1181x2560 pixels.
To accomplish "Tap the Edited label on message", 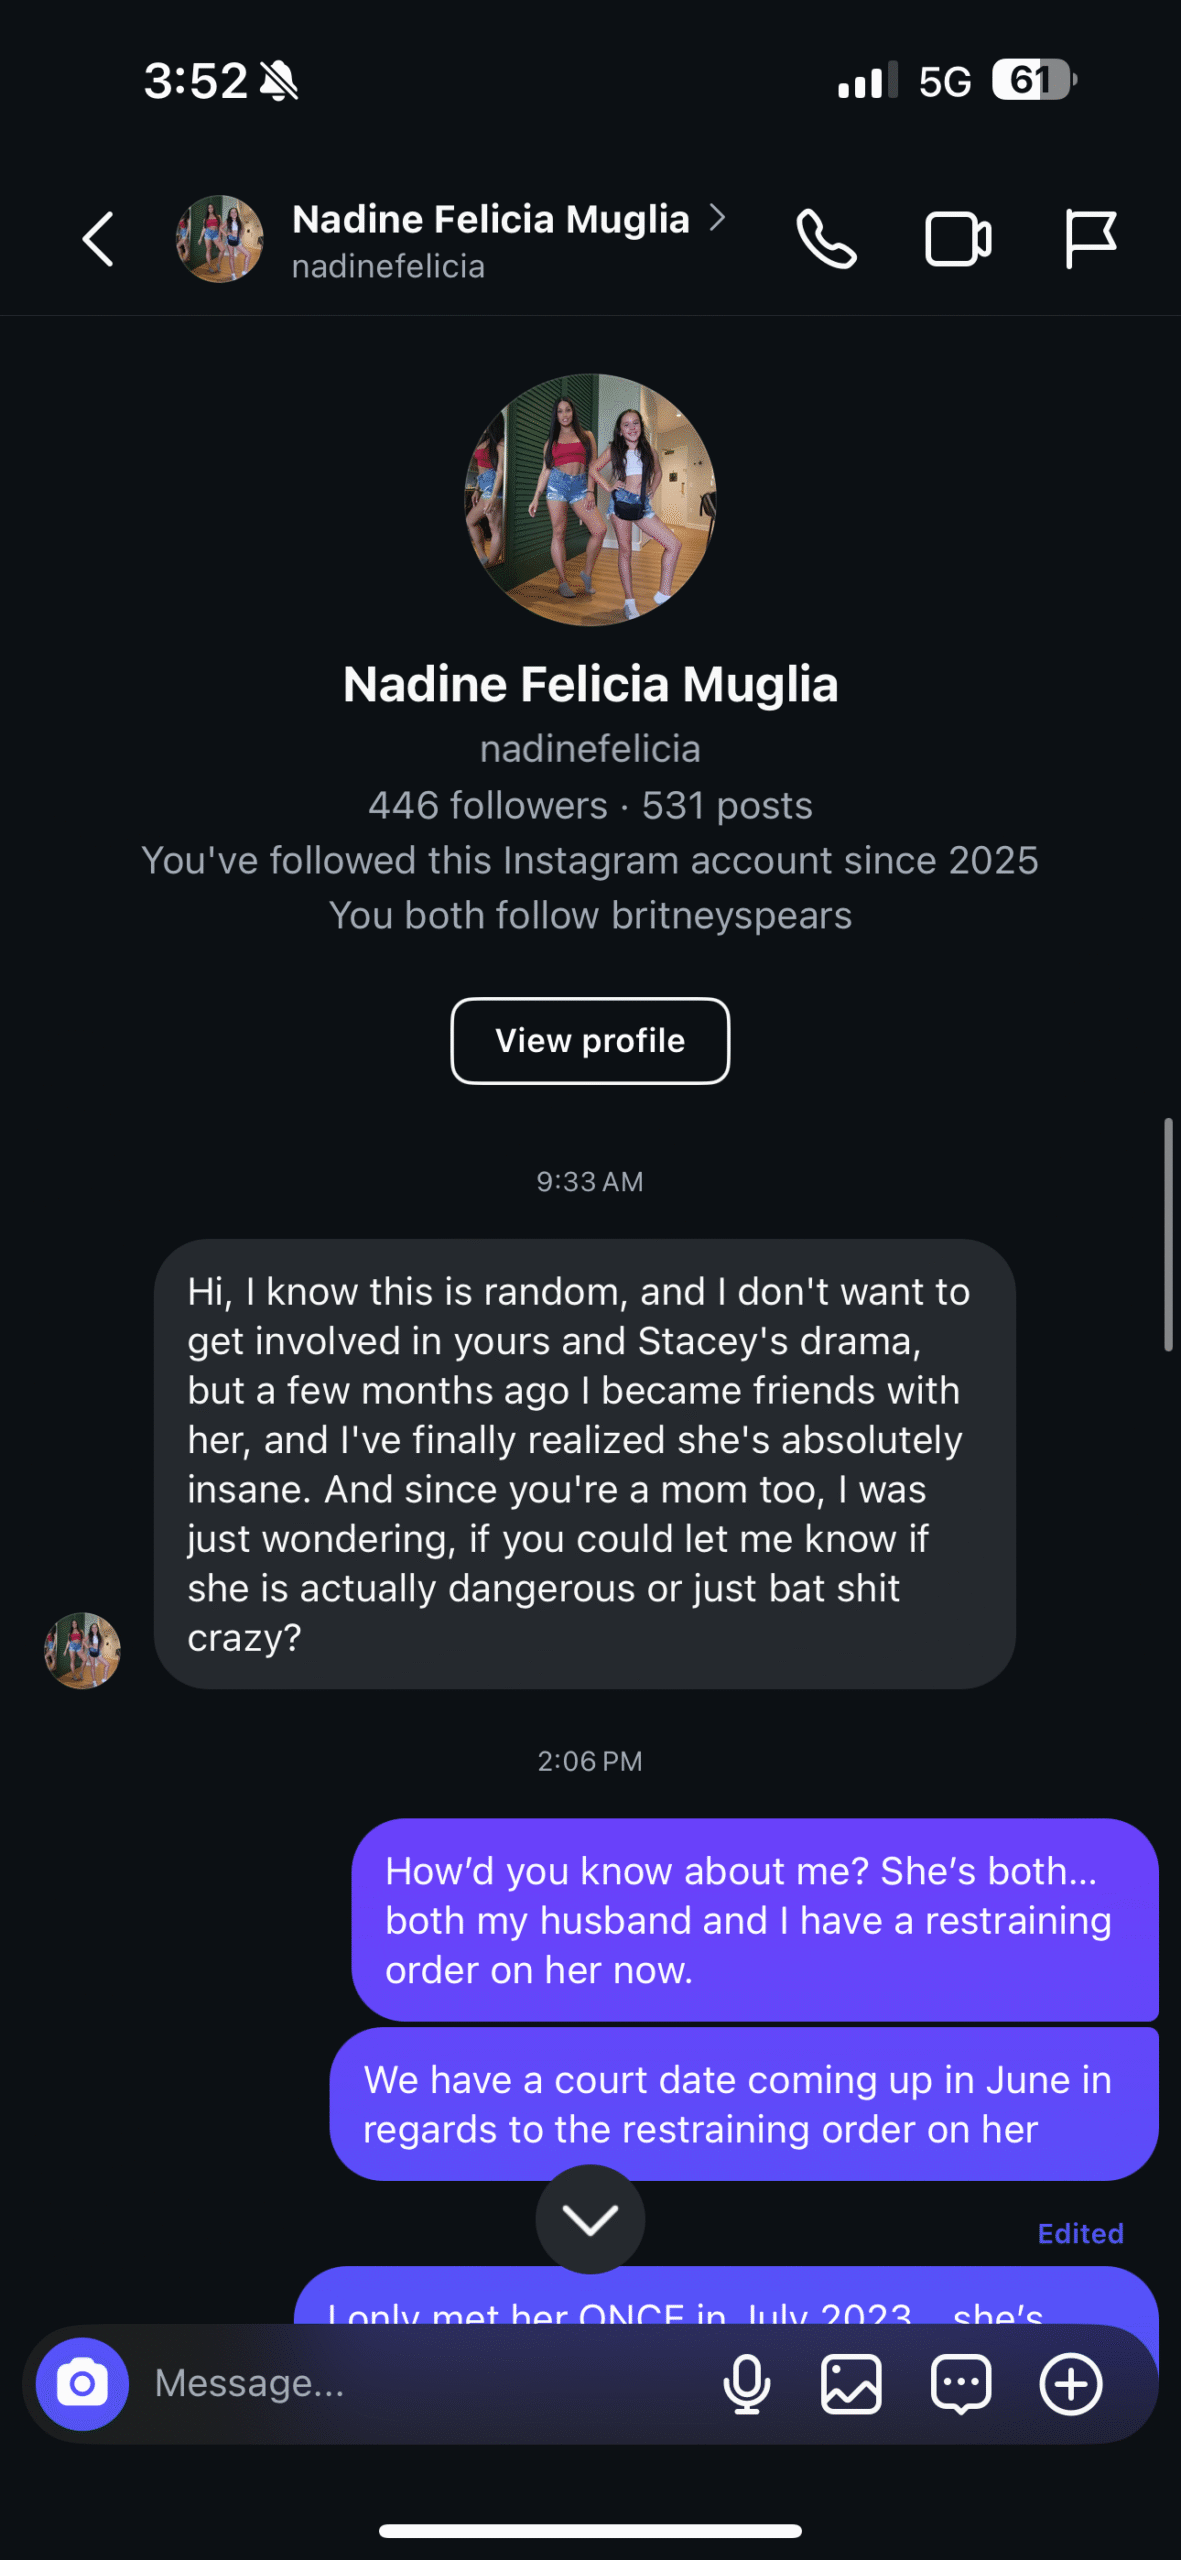I will pyautogui.click(x=1080, y=2234).
